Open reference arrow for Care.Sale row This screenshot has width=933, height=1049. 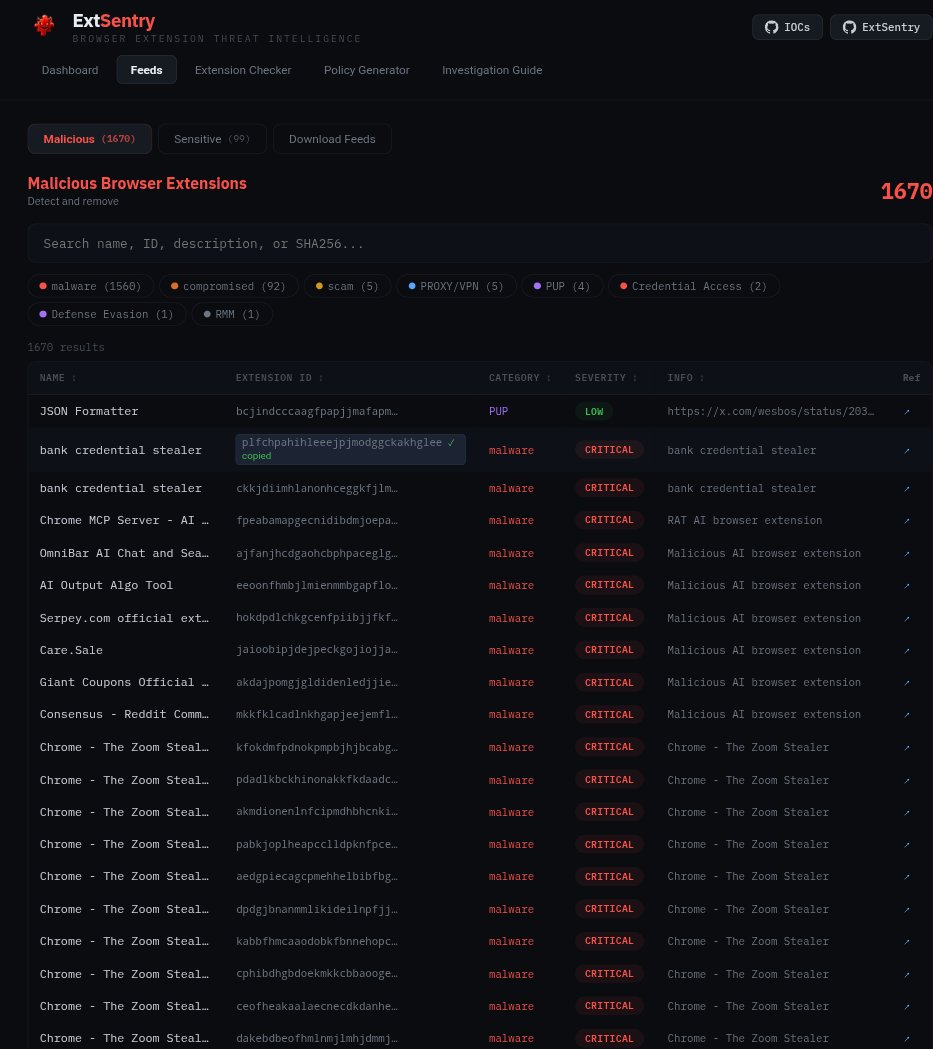(x=907, y=650)
